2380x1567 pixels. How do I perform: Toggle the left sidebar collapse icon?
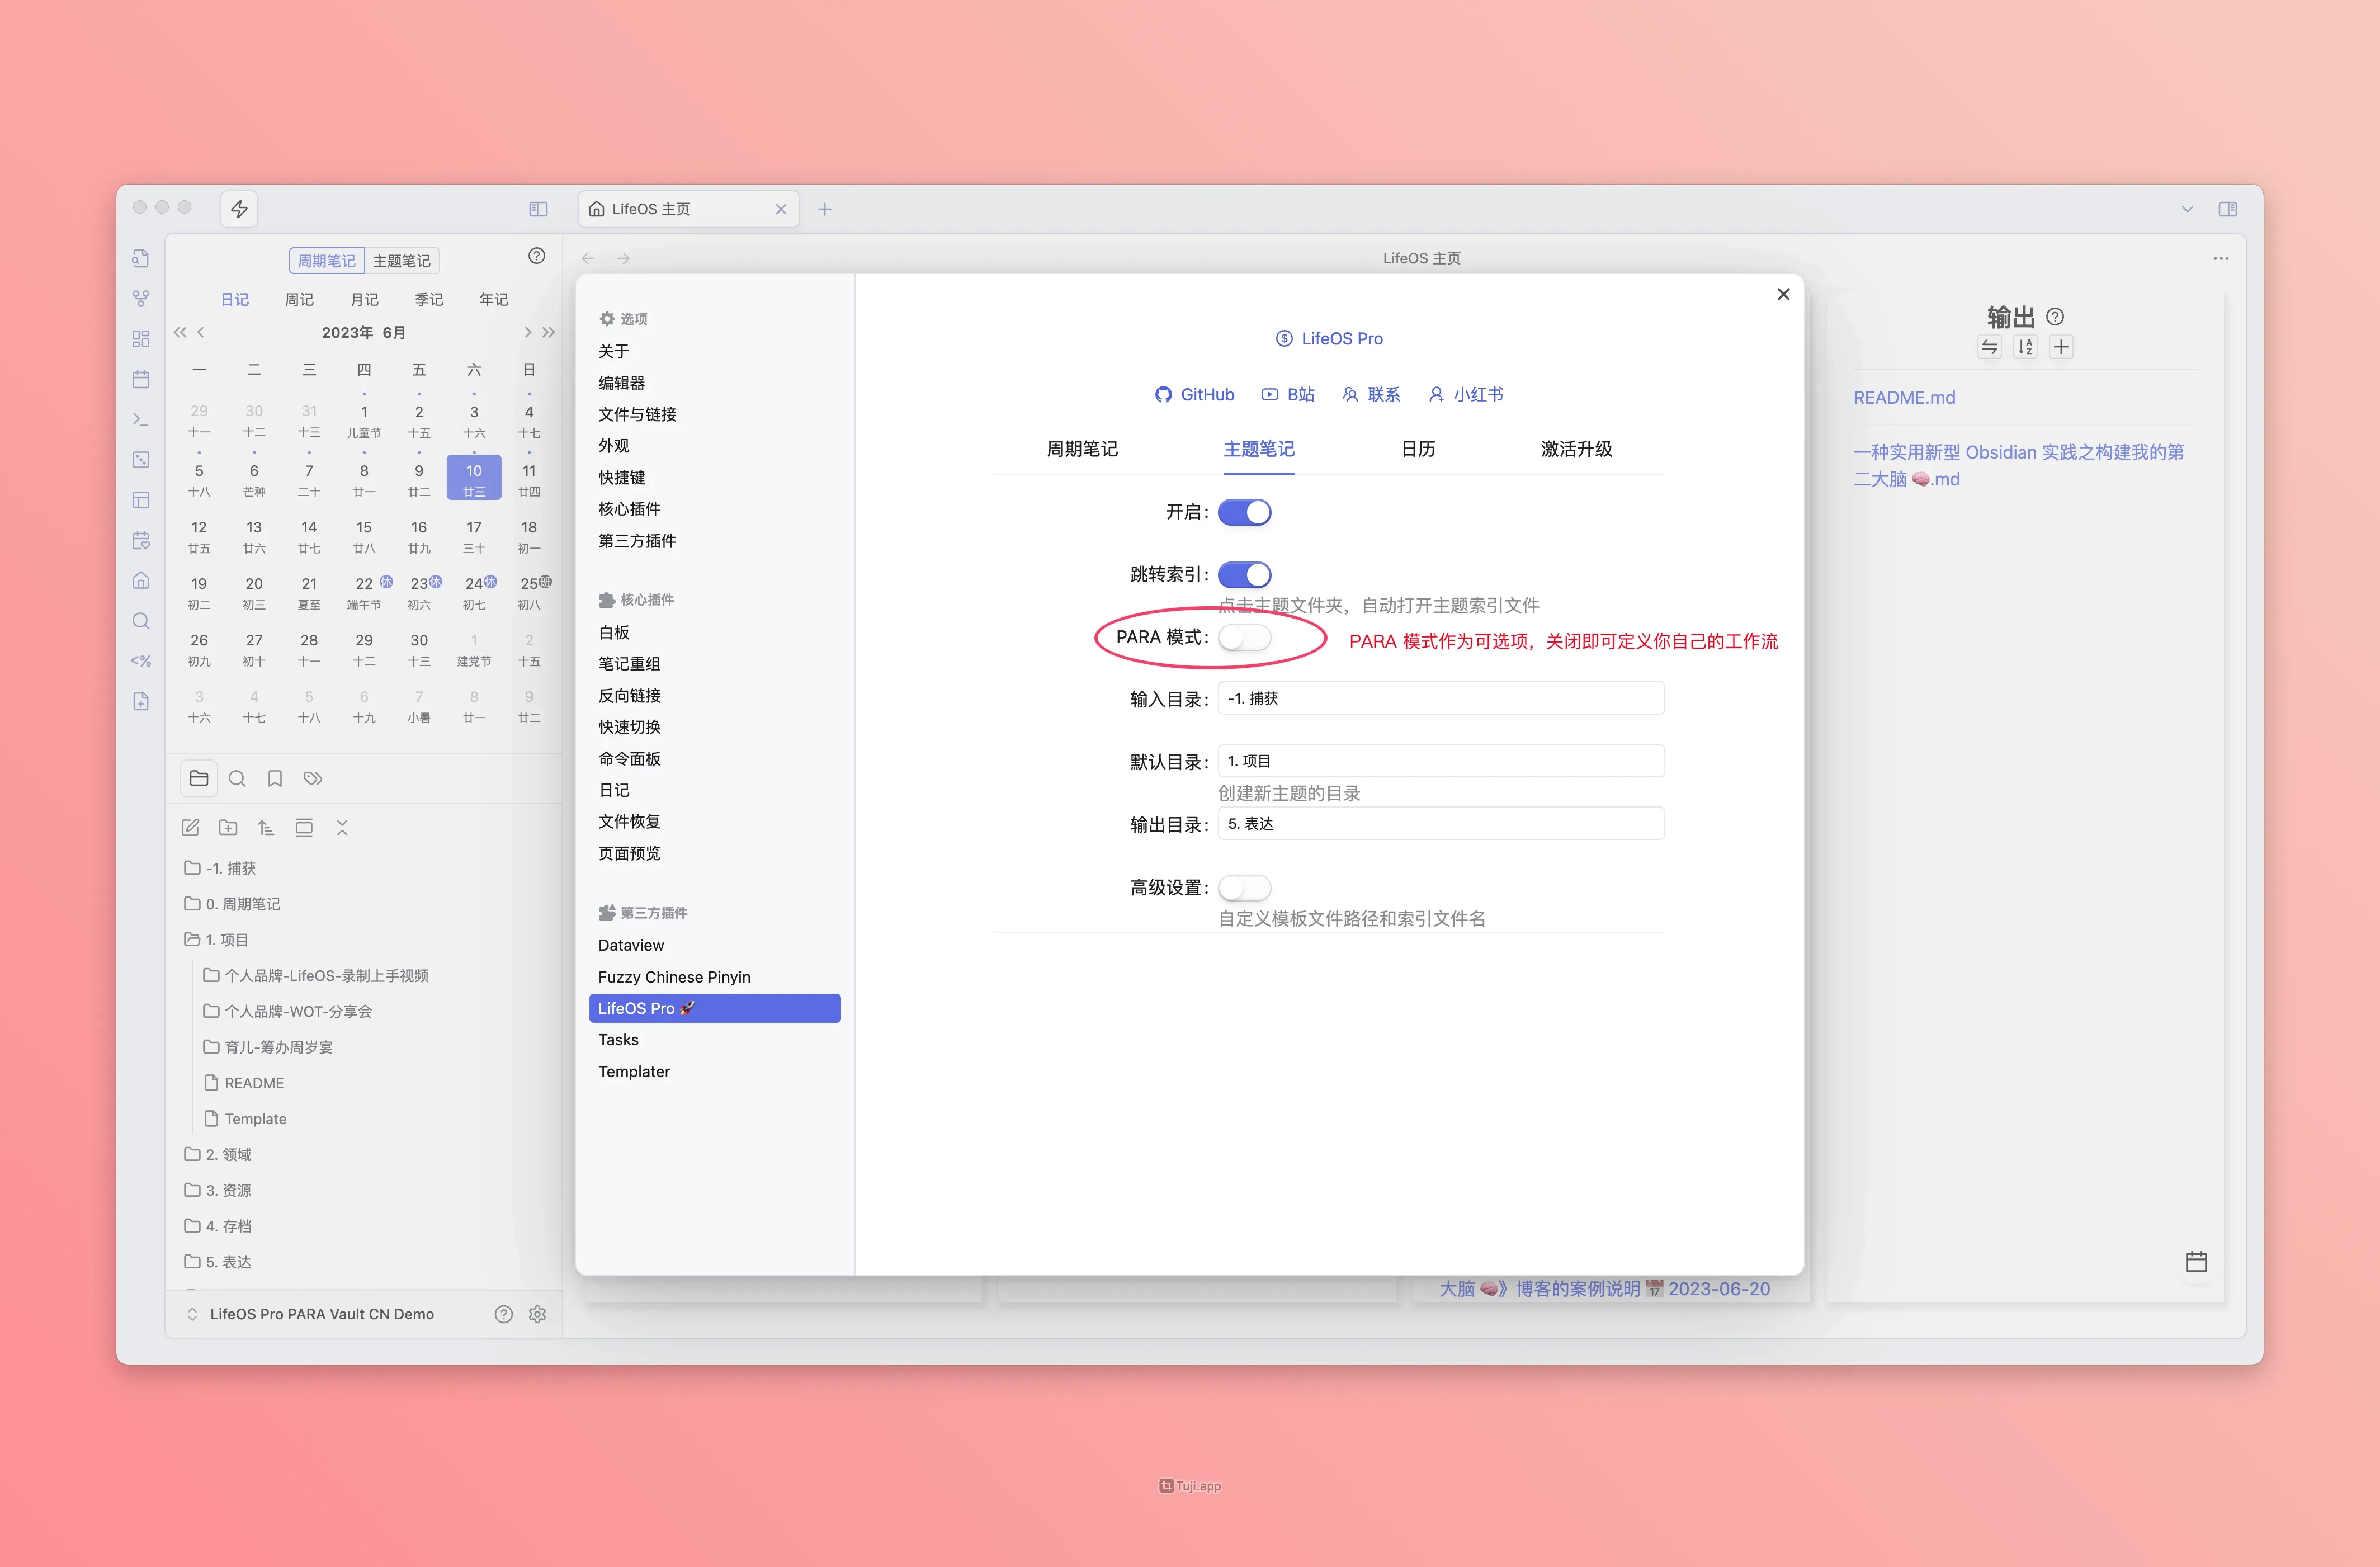pos(538,209)
